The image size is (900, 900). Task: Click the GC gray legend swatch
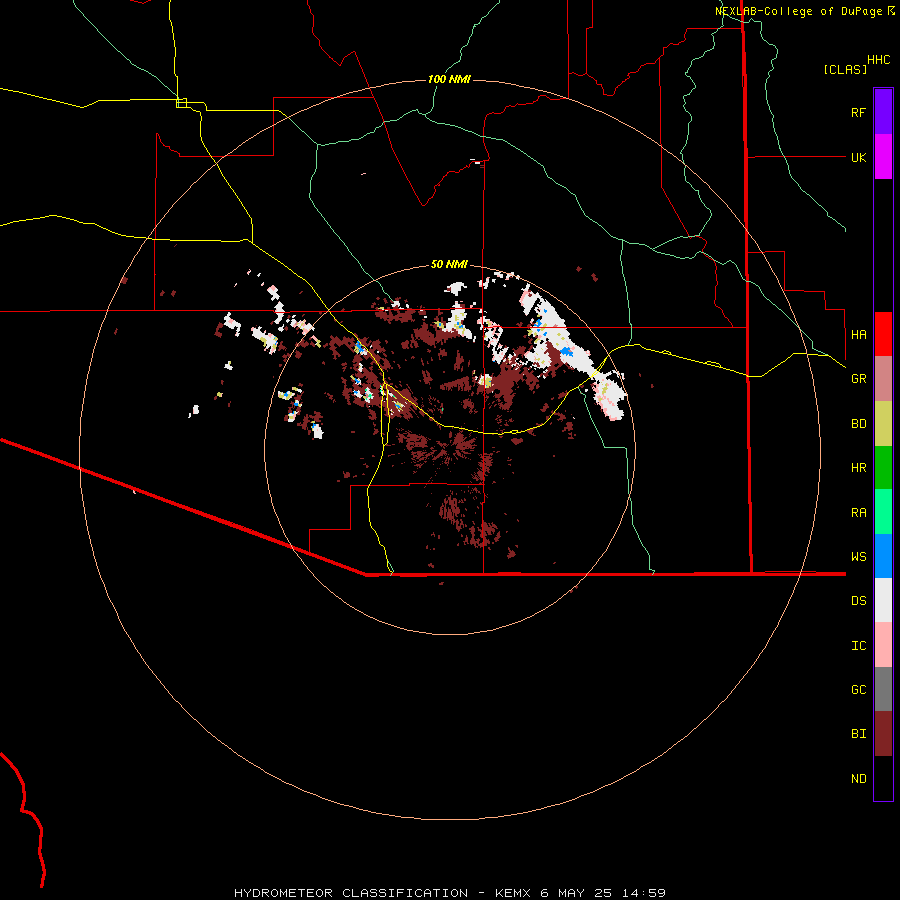(x=883, y=689)
